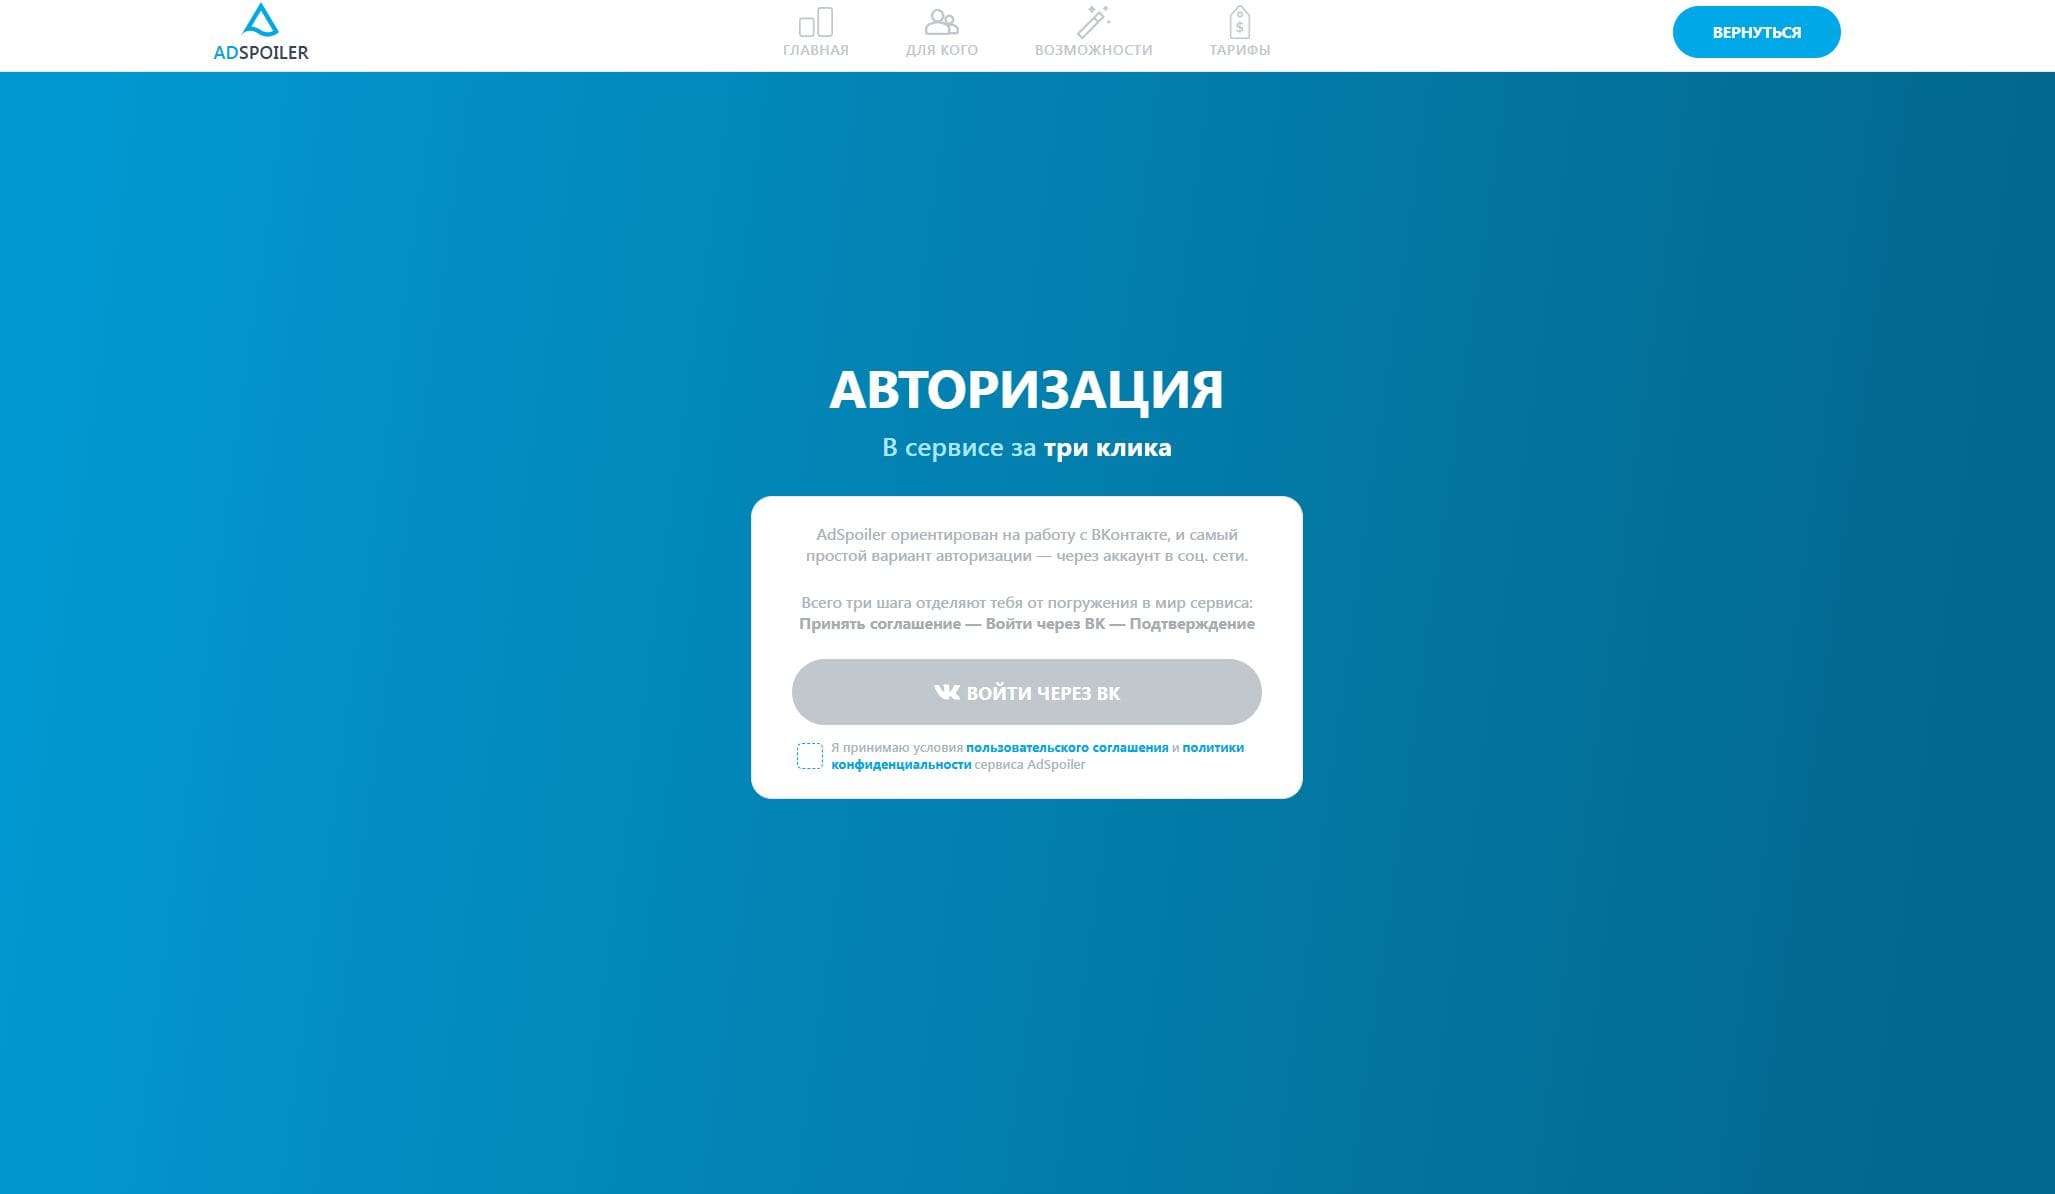Image resolution: width=2055 pixels, height=1194 pixels.
Task: Click the AdSpoiler triangle logo icon
Action: coord(260,20)
